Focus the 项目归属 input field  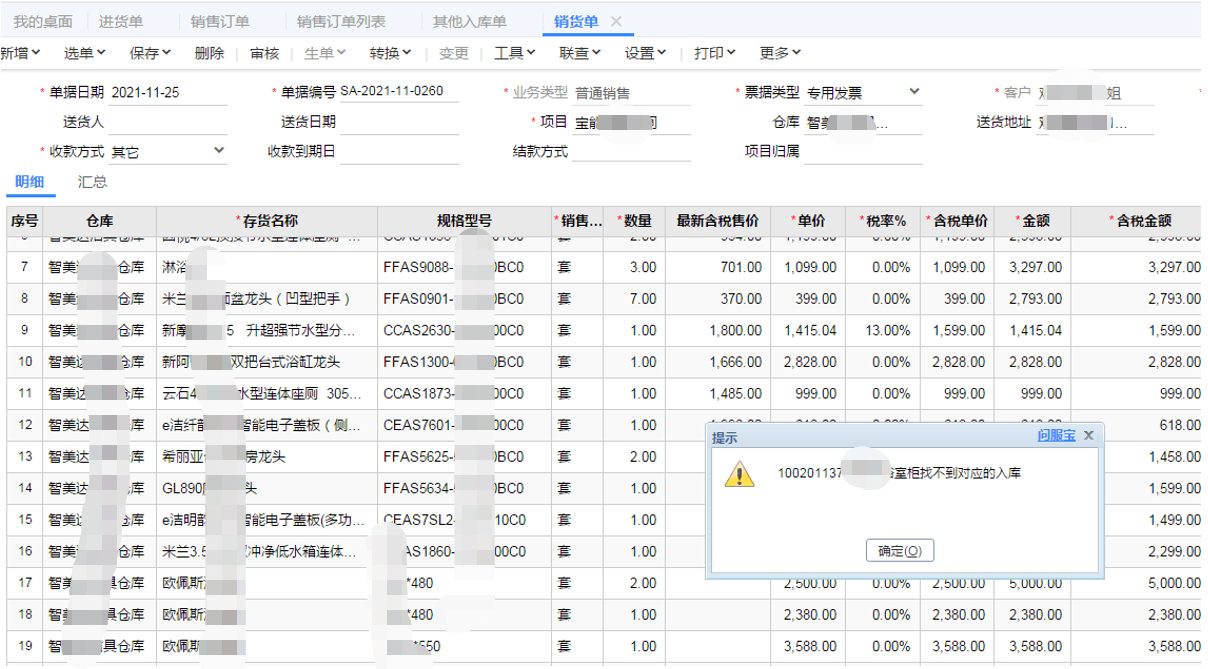(863, 152)
